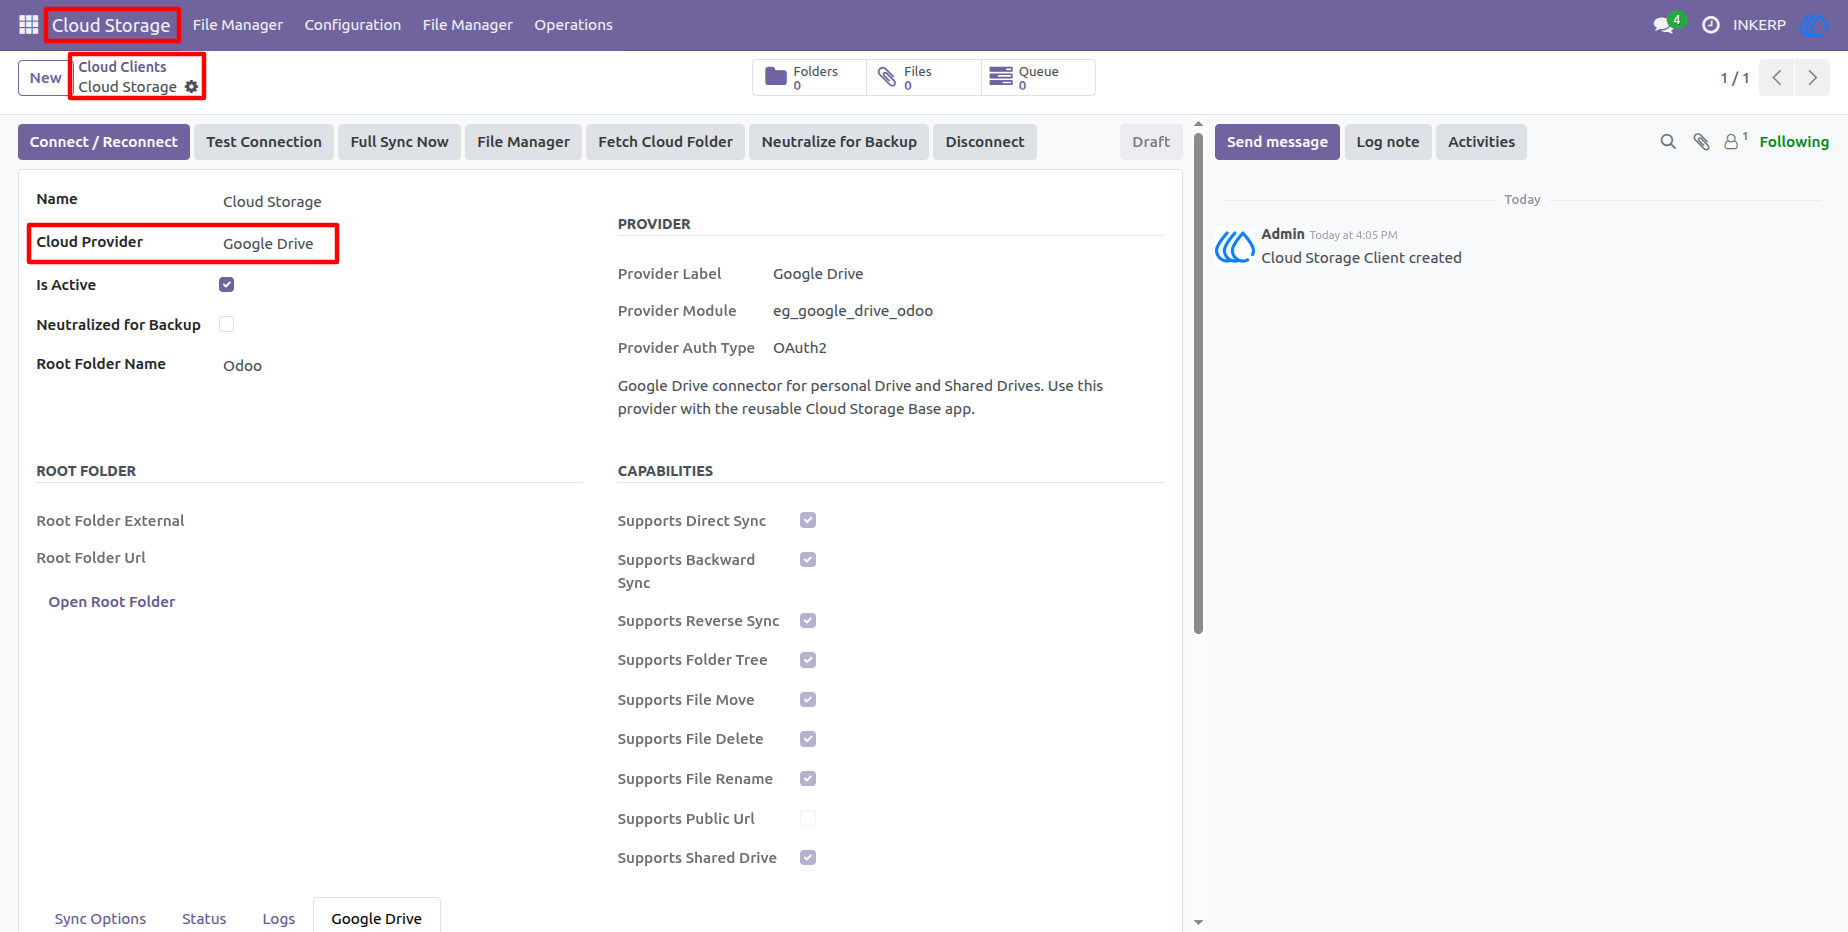Toggle Supports Shared Drive checkbox

pyautogui.click(x=808, y=857)
